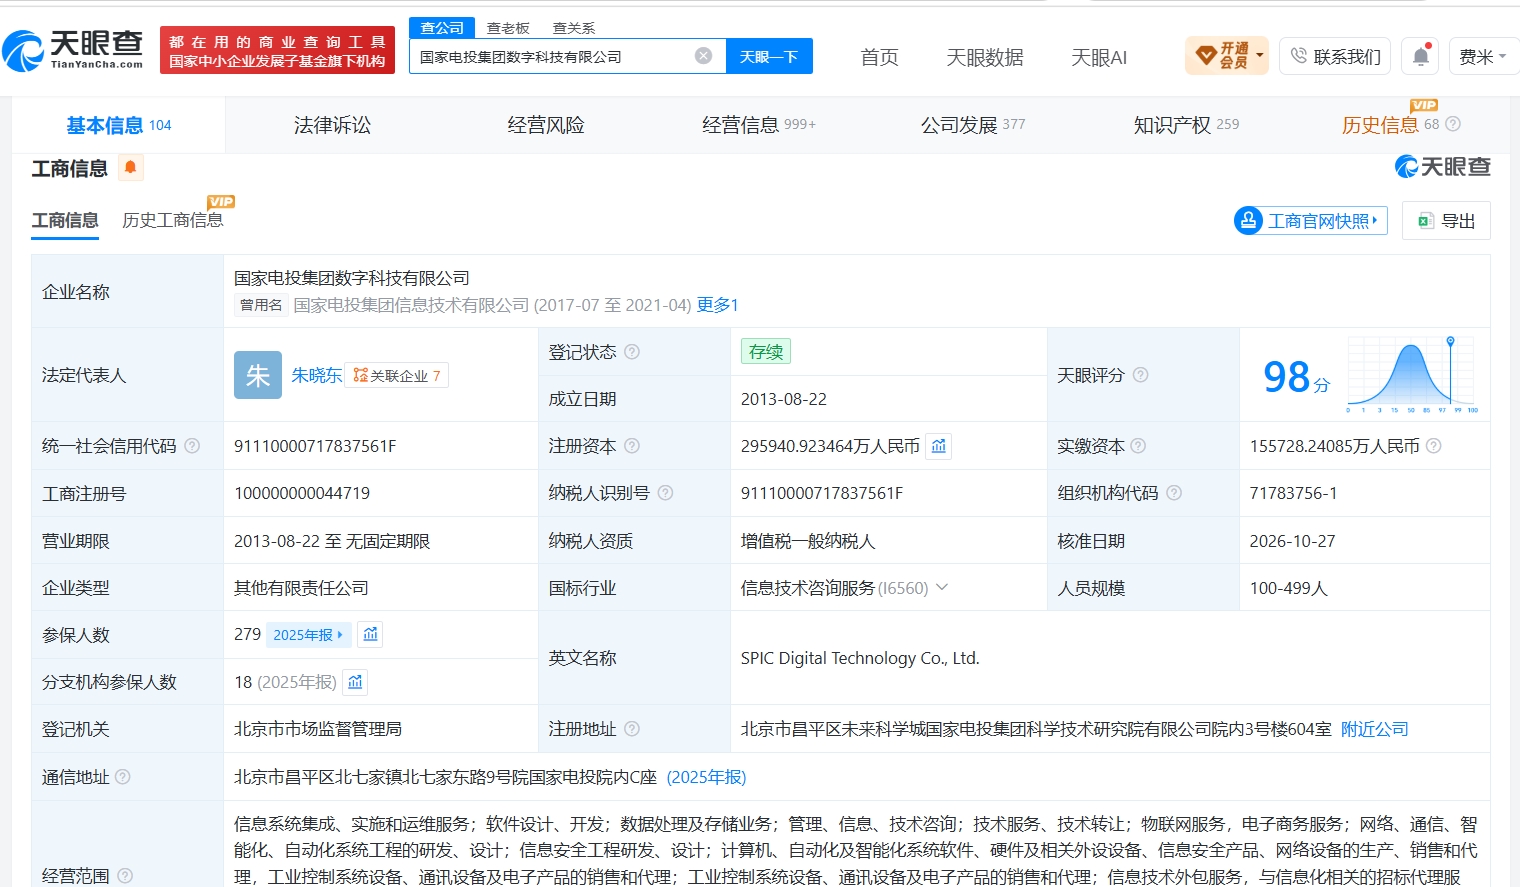
Task: Click help icon beside 天眼评分
Action: coord(1140,375)
